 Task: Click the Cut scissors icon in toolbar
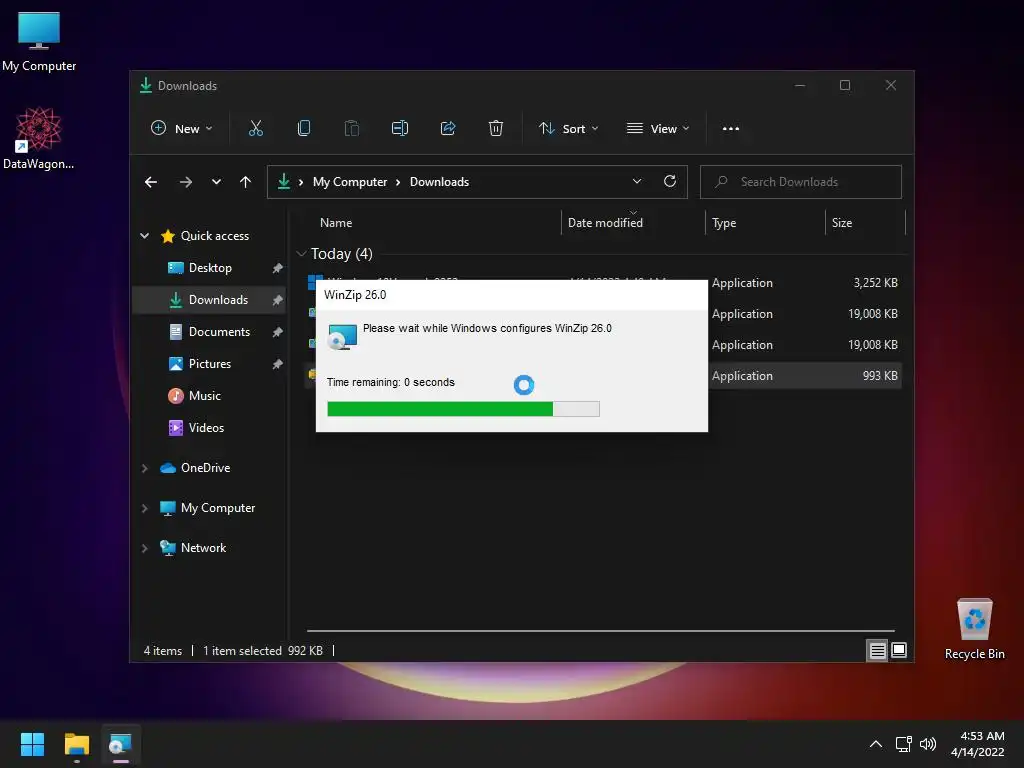click(255, 128)
